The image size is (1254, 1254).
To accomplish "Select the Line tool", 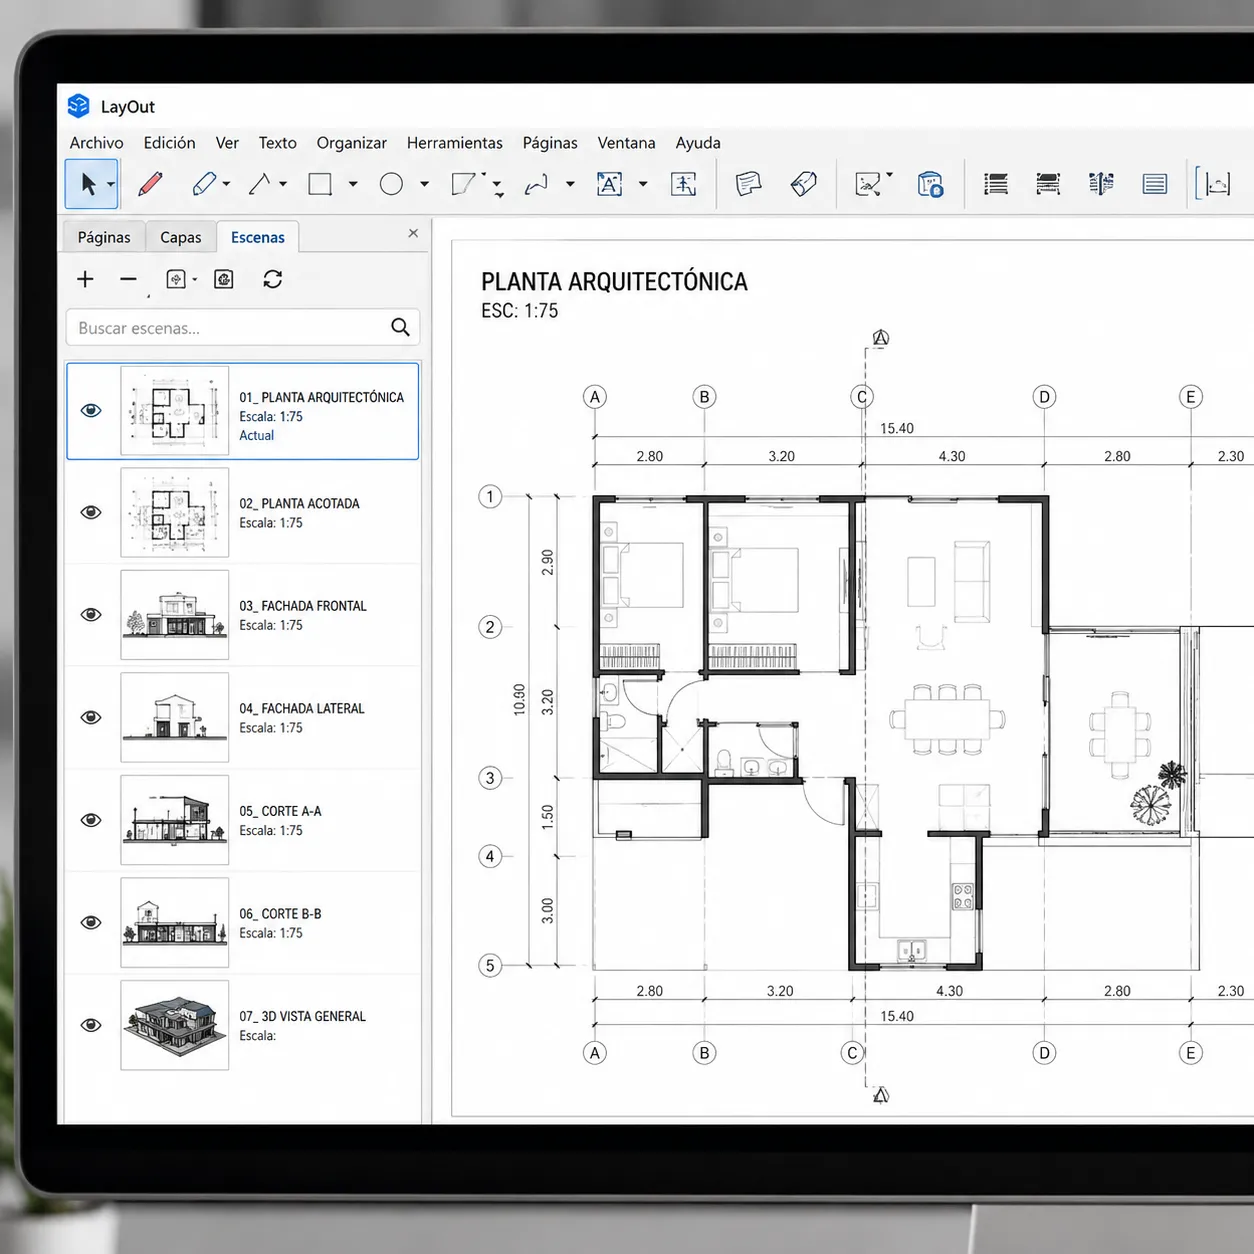I will 260,184.
